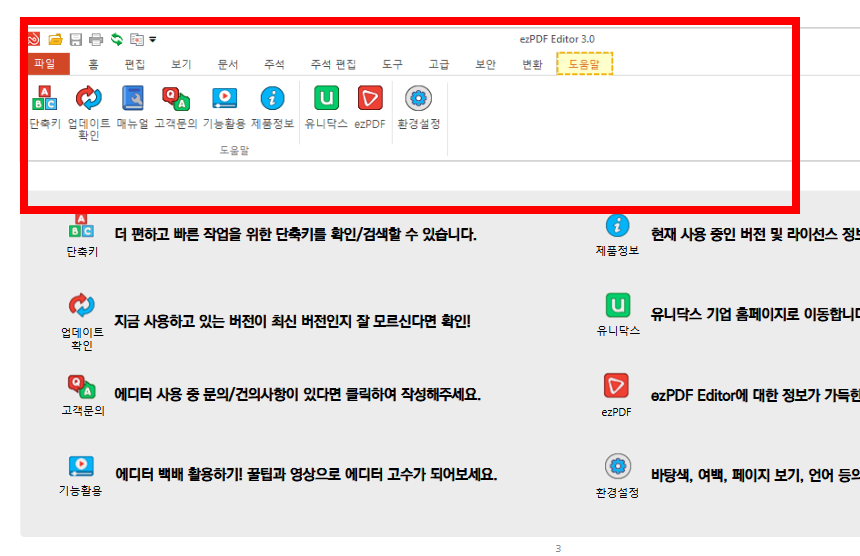This screenshot has height=556, width=860.
Task: Click the highlighted 도움말 tab
Action: [x=585, y=64]
